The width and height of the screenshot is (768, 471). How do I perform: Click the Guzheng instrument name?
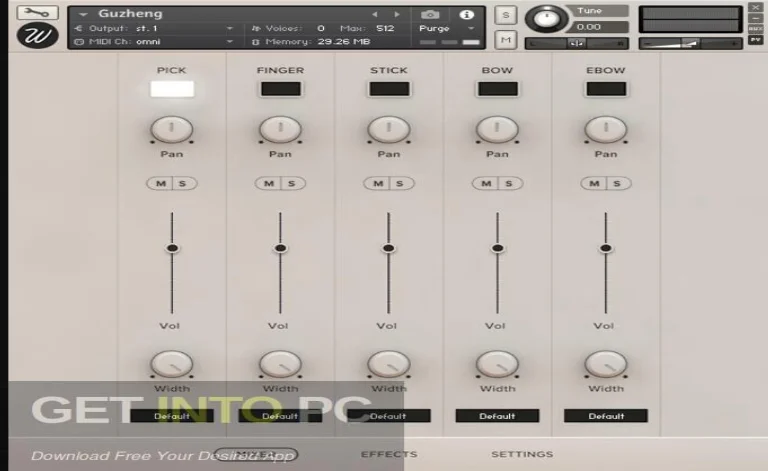tap(130, 14)
